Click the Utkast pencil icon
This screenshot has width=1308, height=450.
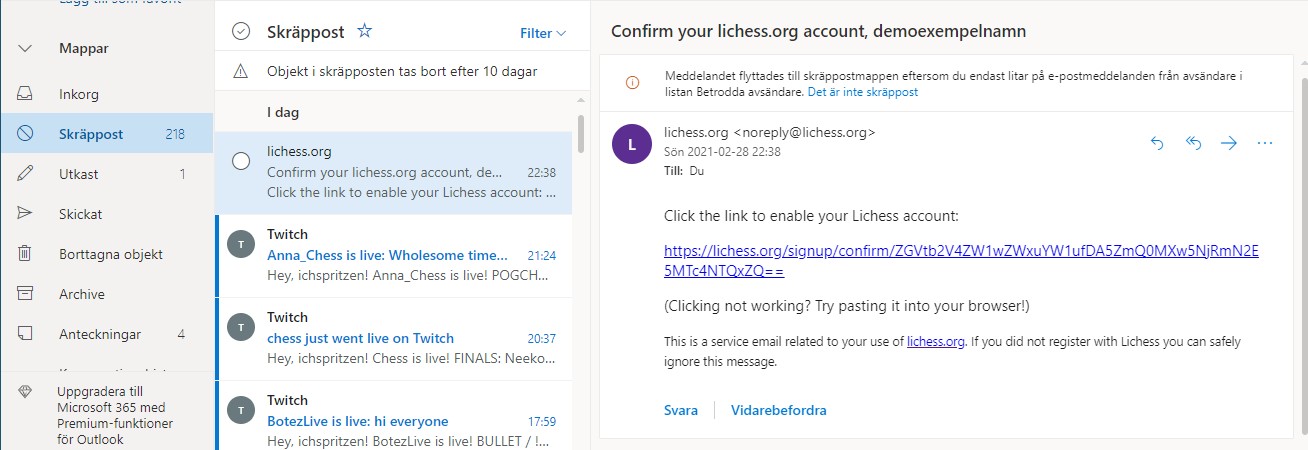click(26, 174)
